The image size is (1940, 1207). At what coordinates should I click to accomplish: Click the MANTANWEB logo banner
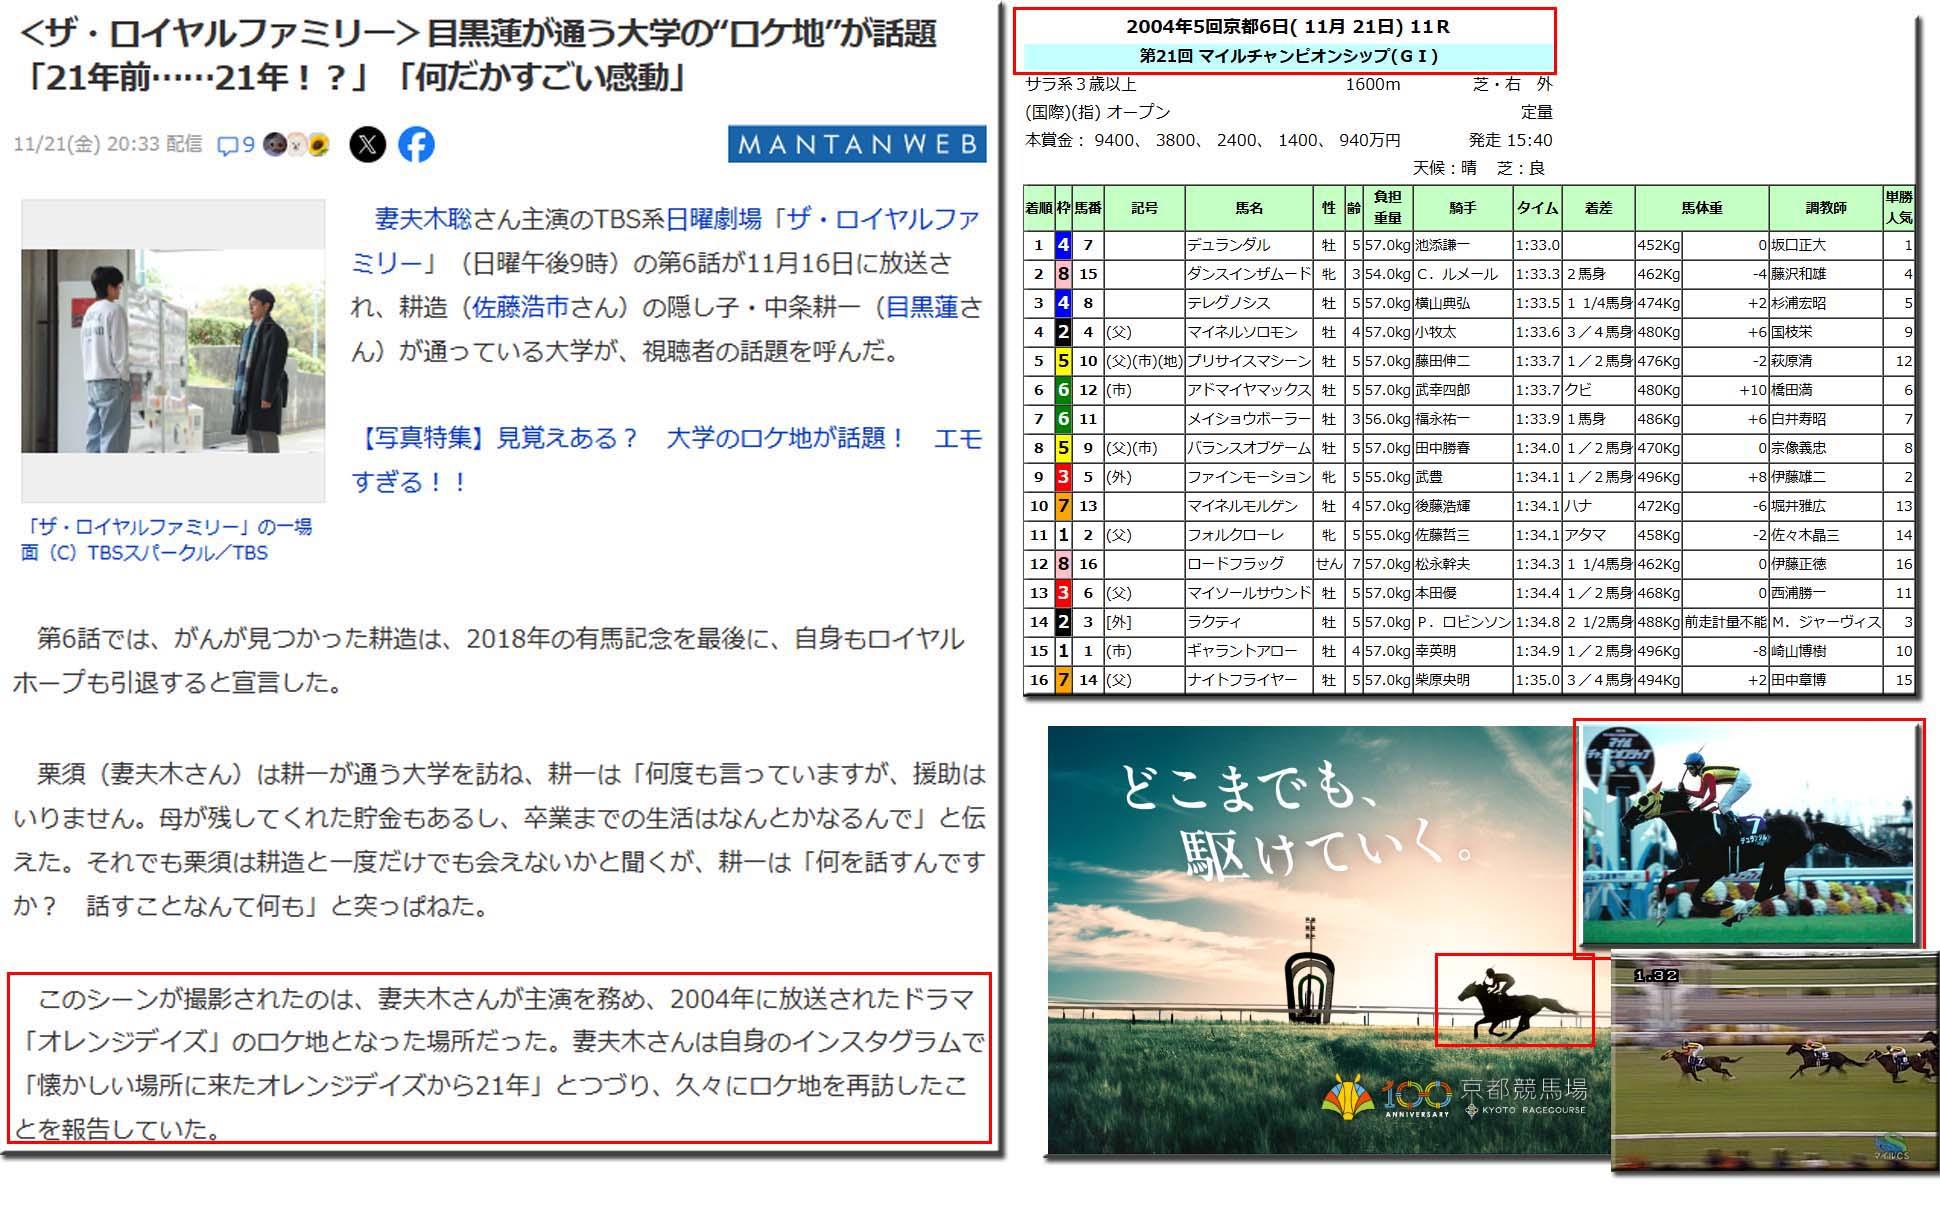pos(856,144)
